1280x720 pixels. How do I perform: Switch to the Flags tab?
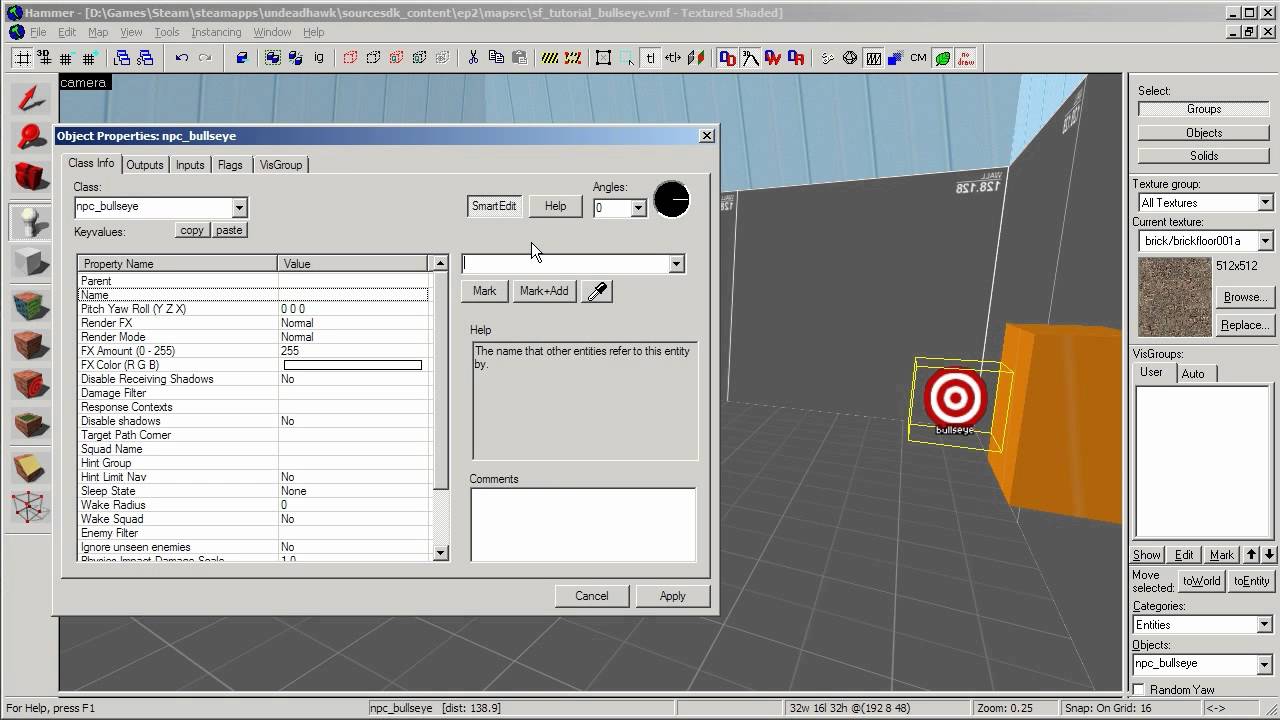tap(230, 165)
